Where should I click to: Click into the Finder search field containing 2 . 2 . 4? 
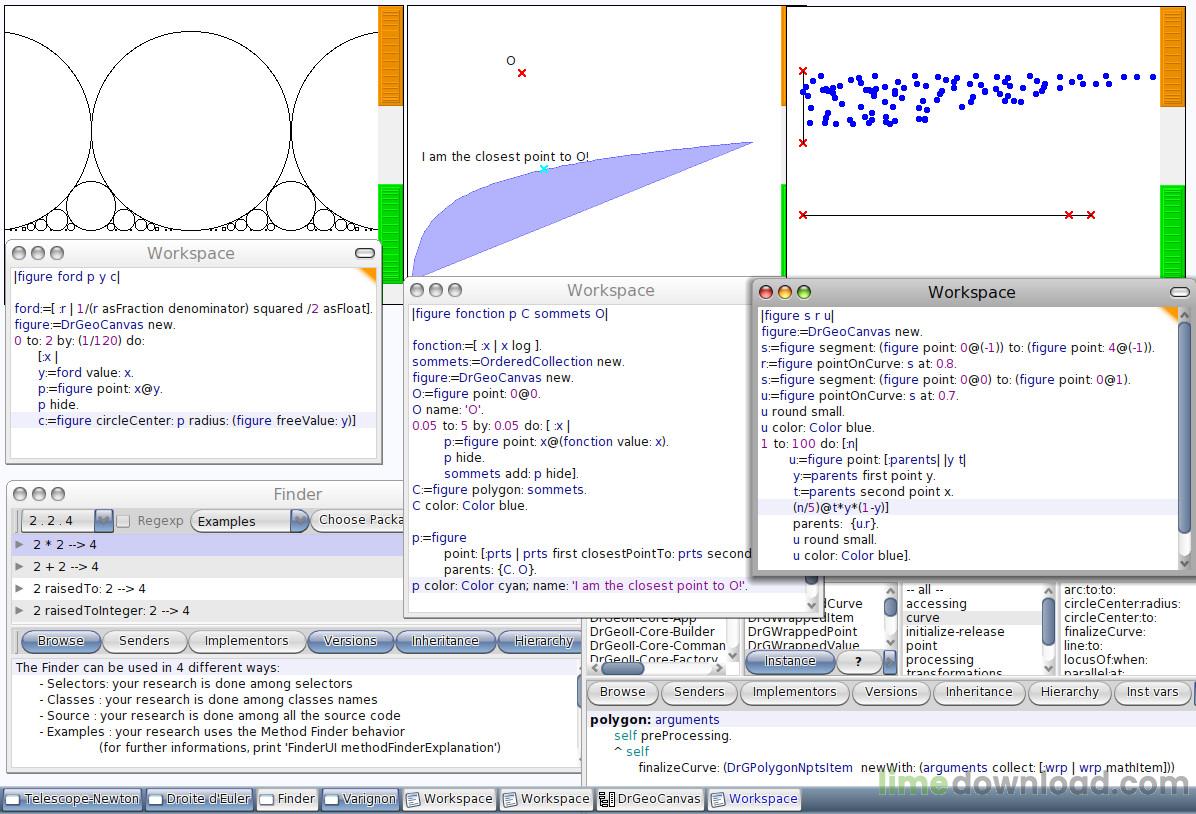(58, 521)
